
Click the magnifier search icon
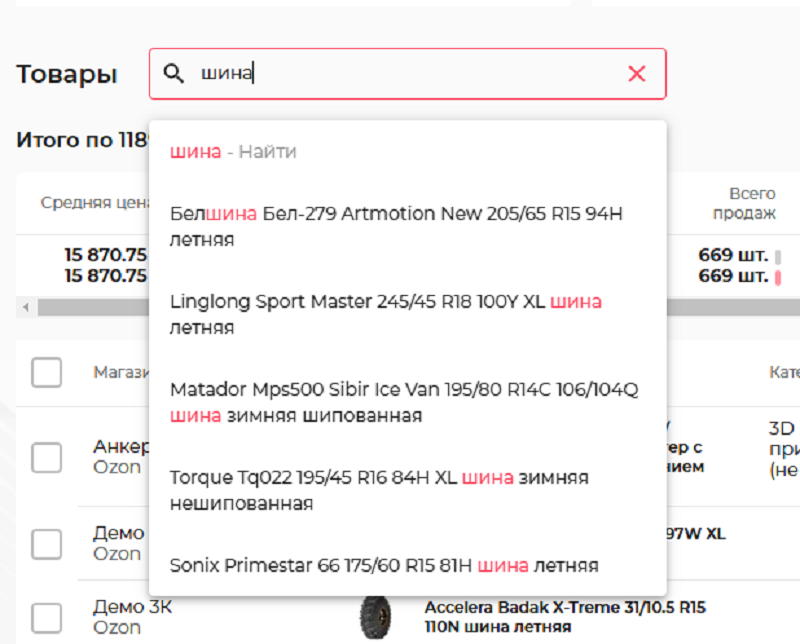(x=174, y=73)
